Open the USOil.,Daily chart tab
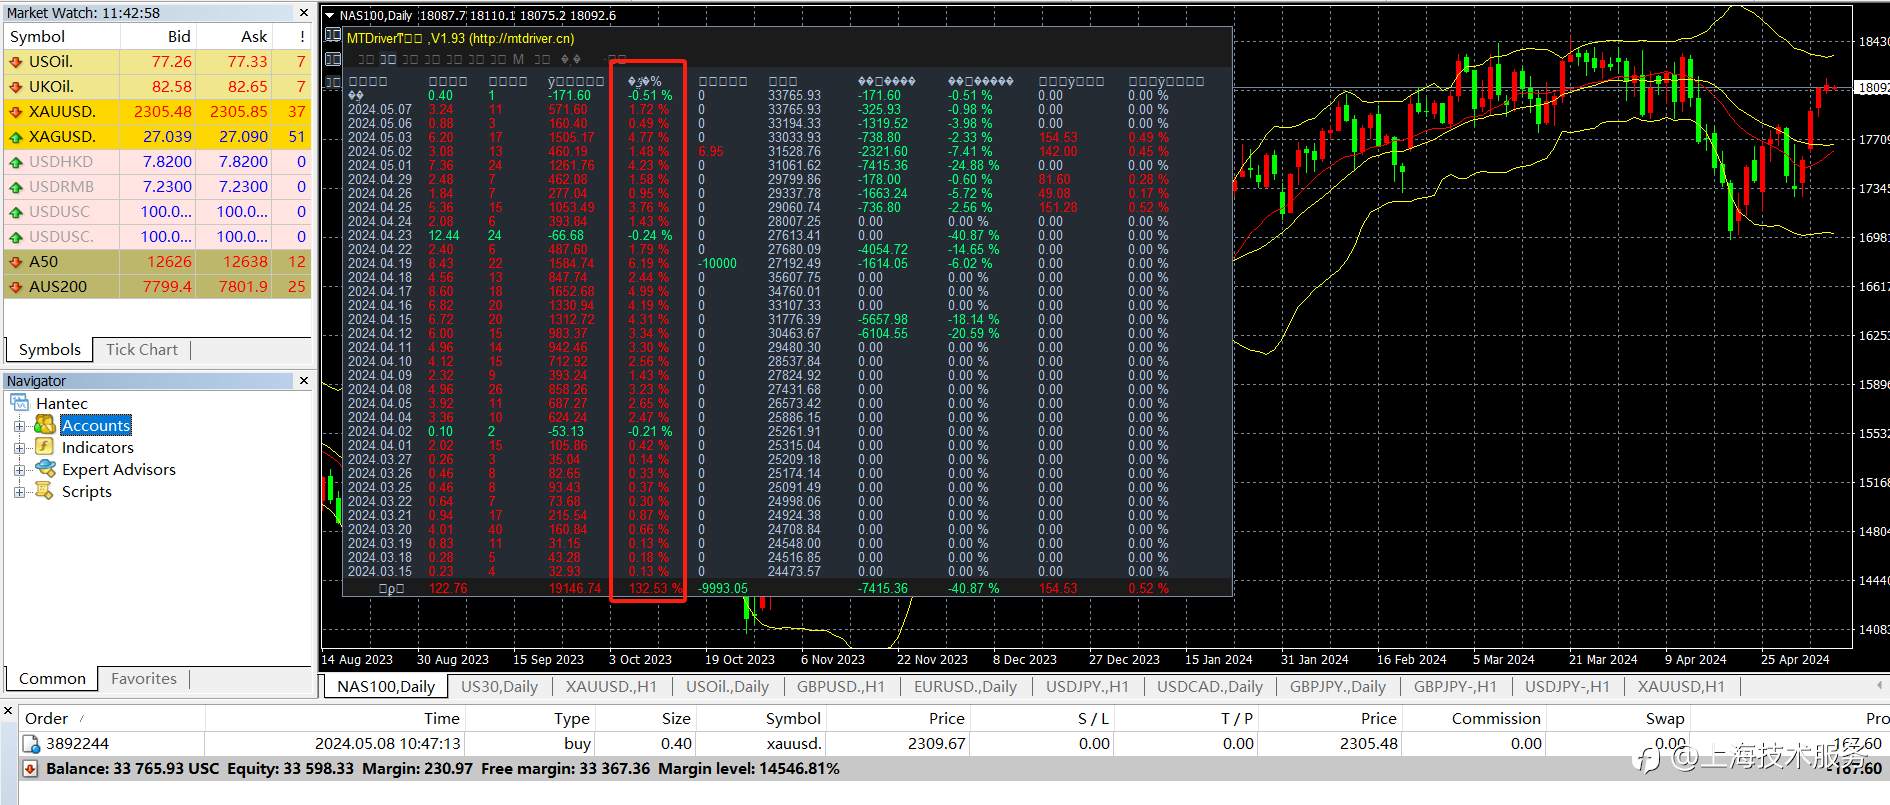The height and width of the screenshot is (805, 1890). [727, 687]
